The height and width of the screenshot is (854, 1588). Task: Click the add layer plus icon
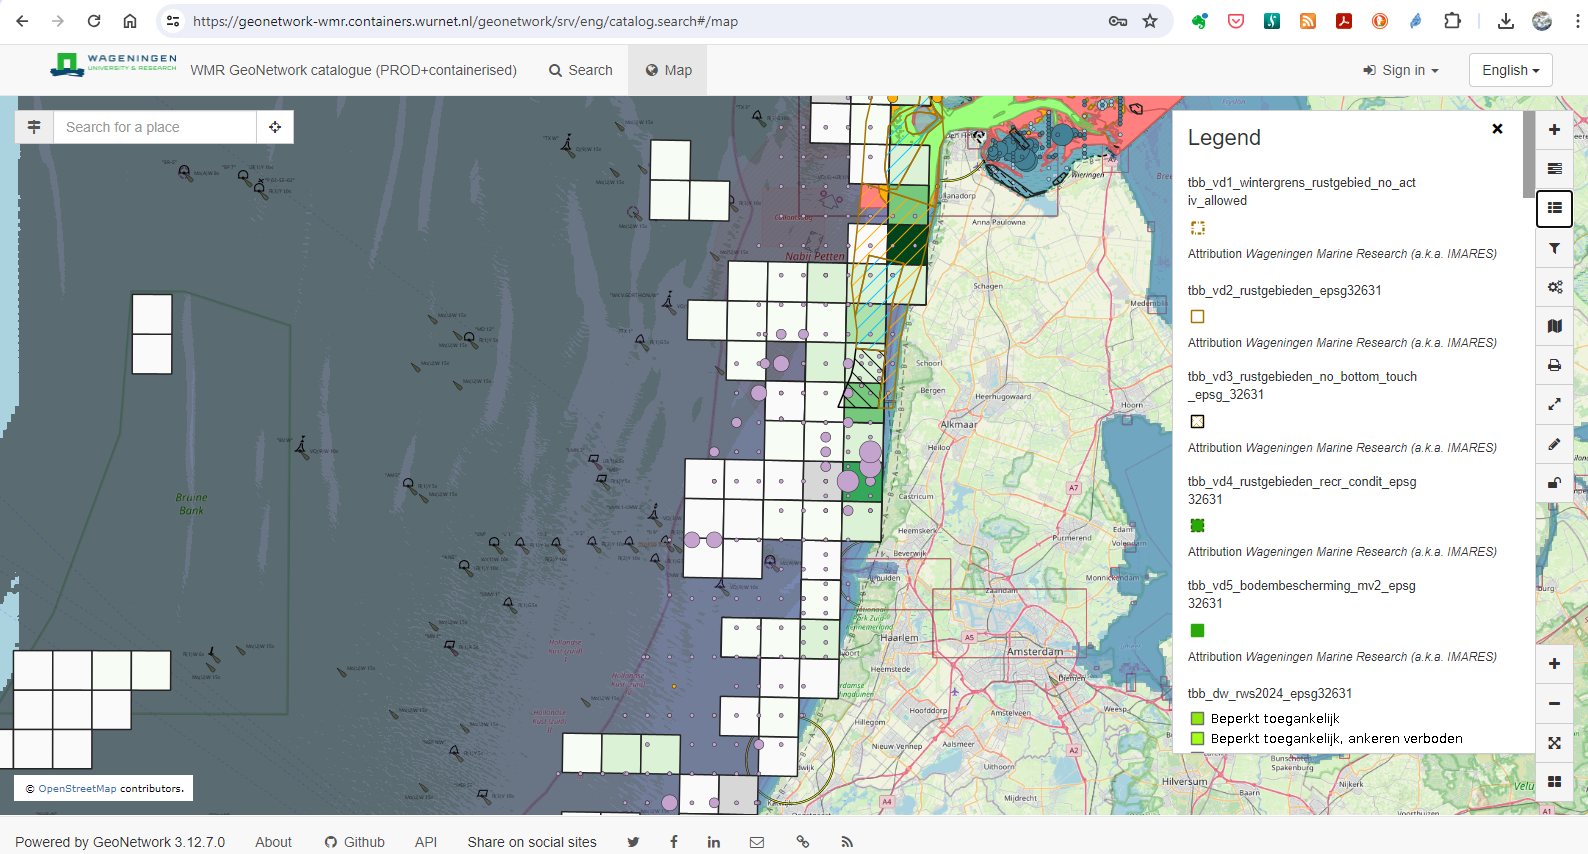coord(1554,130)
